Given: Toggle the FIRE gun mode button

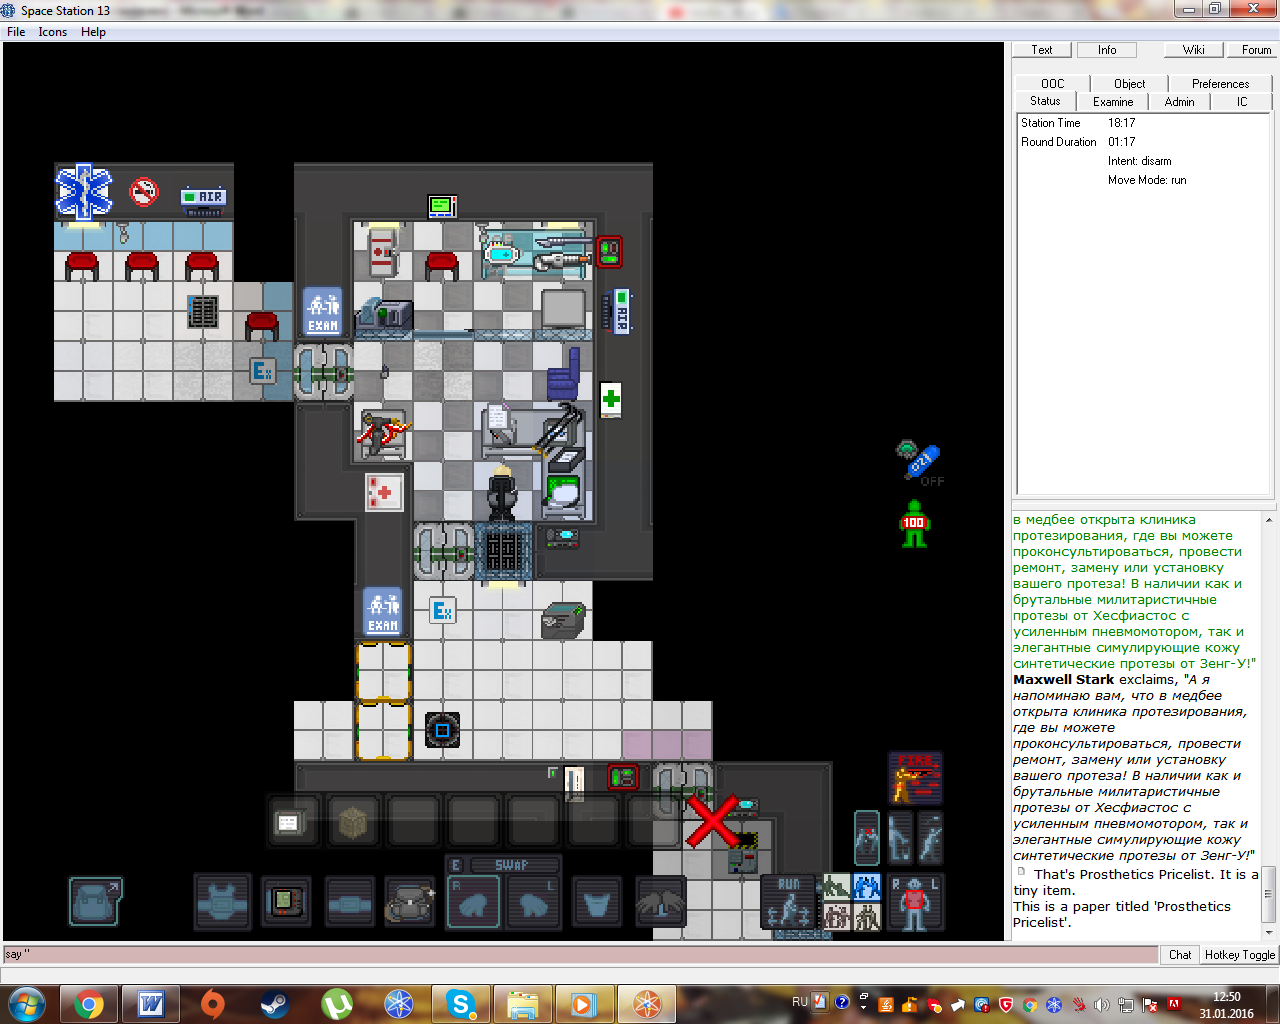Looking at the screenshot, I should [x=915, y=778].
